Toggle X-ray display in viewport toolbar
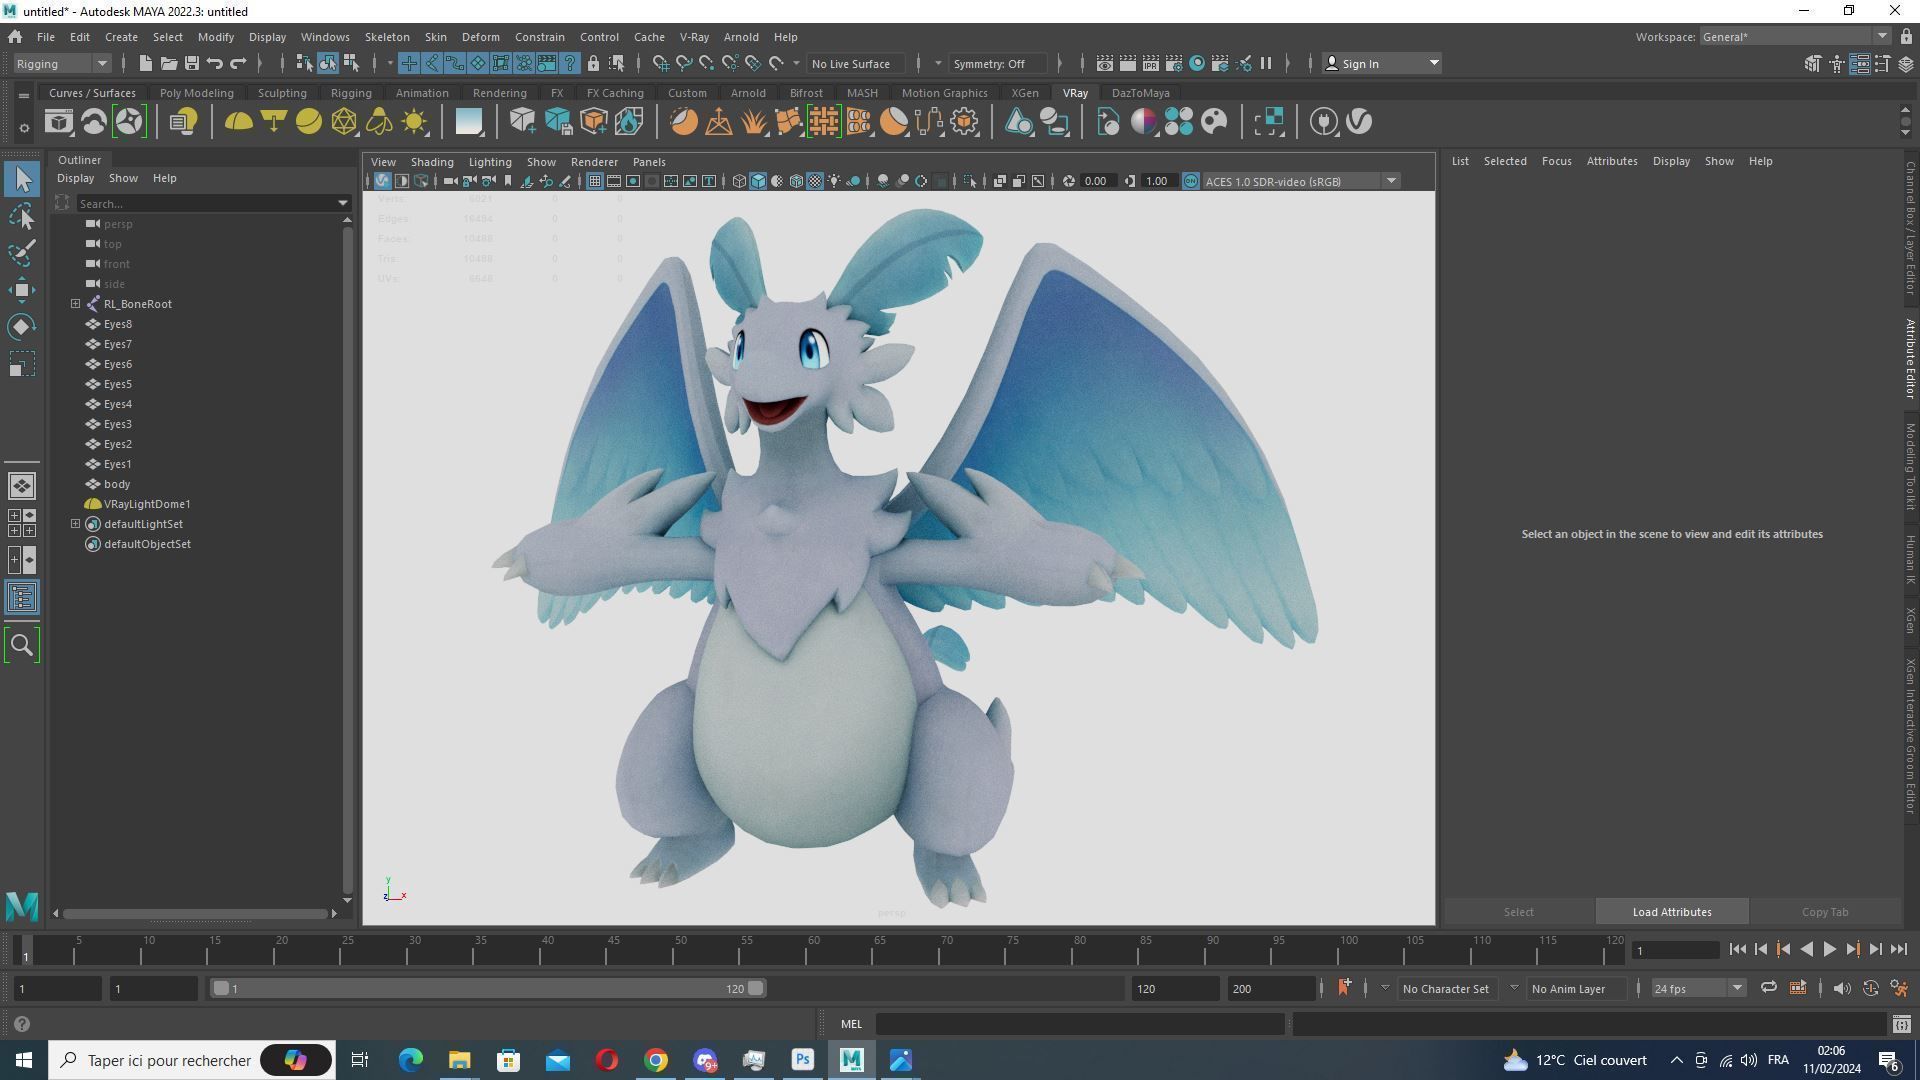This screenshot has height=1080, width=1920. point(1000,181)
